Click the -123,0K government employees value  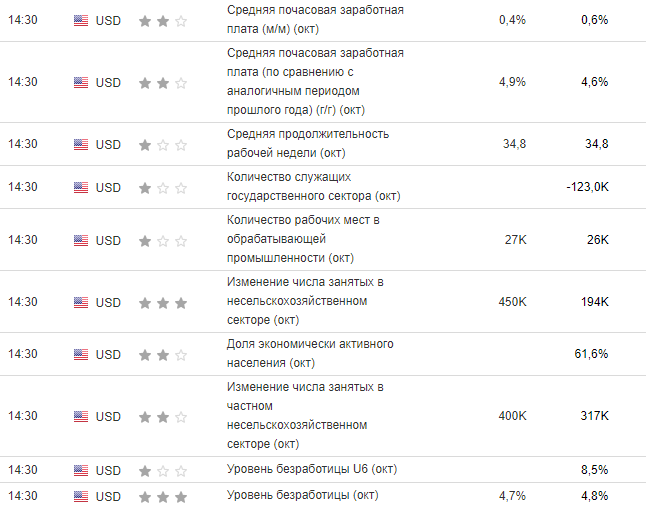tap(586, 187)
